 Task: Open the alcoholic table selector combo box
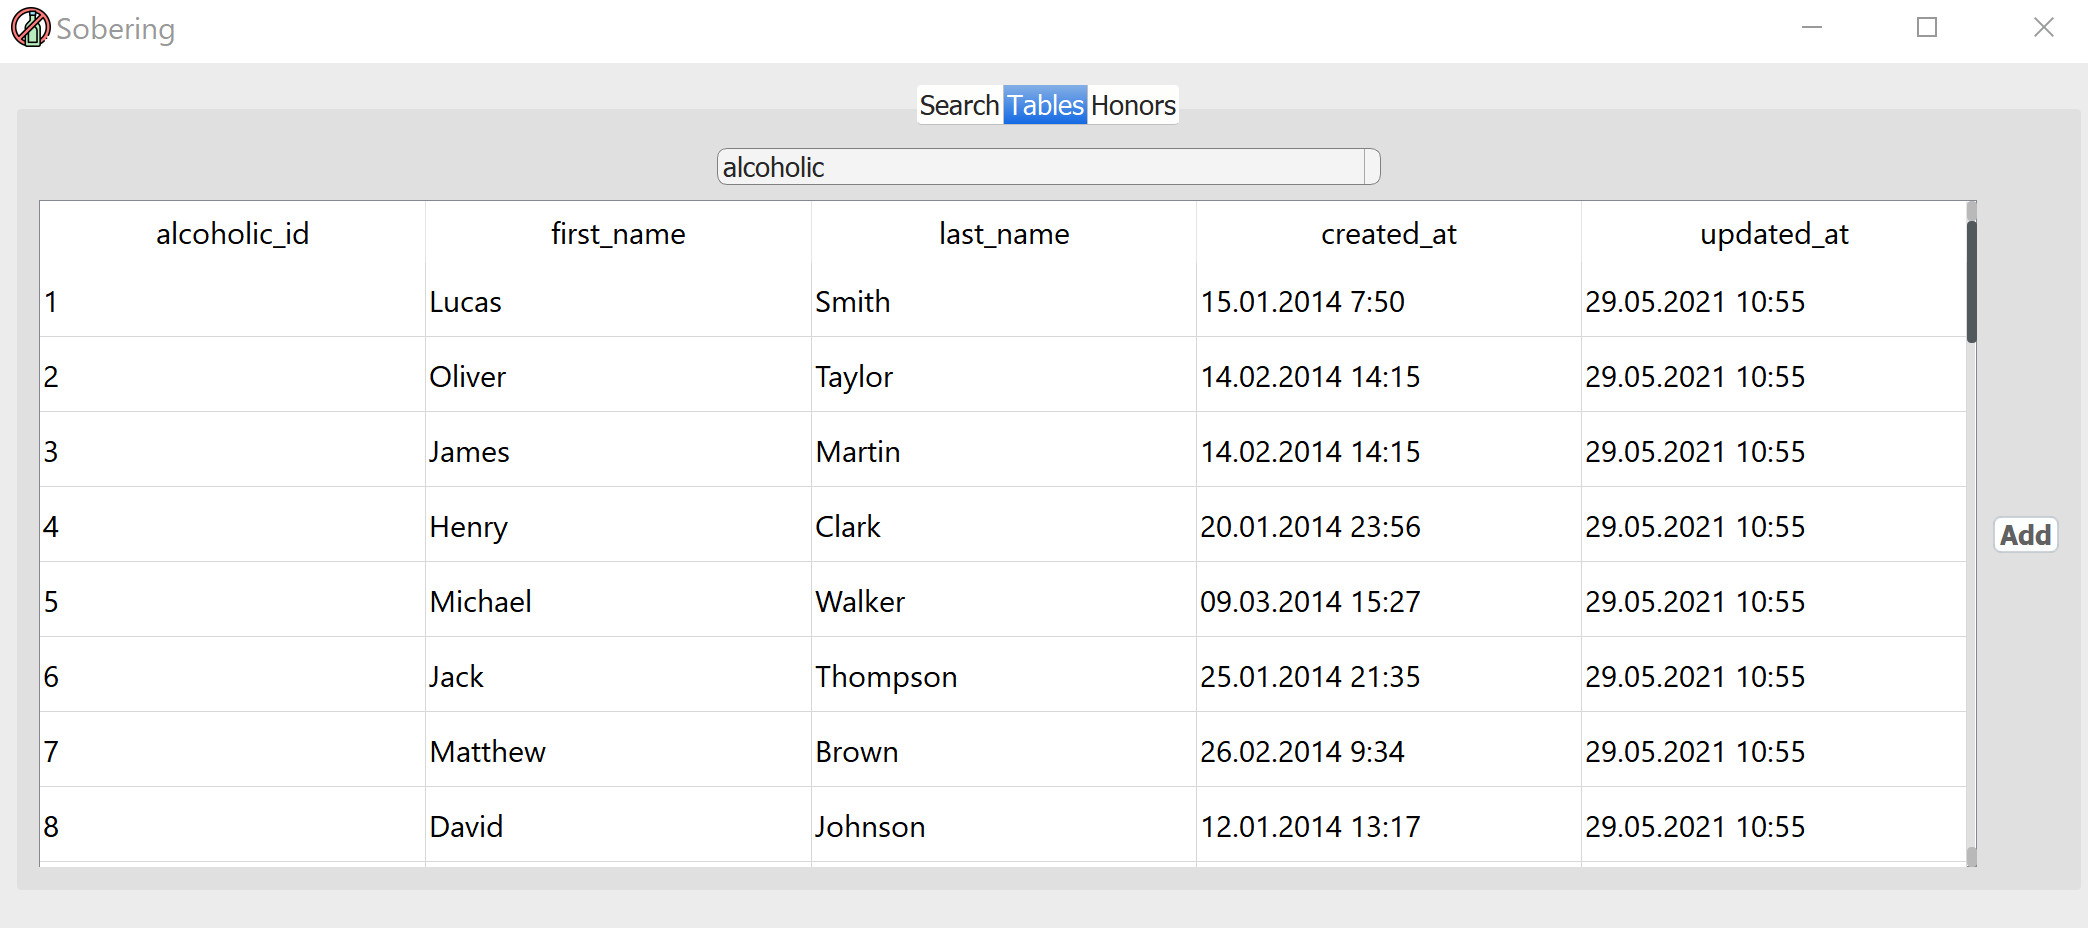click(1048, 167)
